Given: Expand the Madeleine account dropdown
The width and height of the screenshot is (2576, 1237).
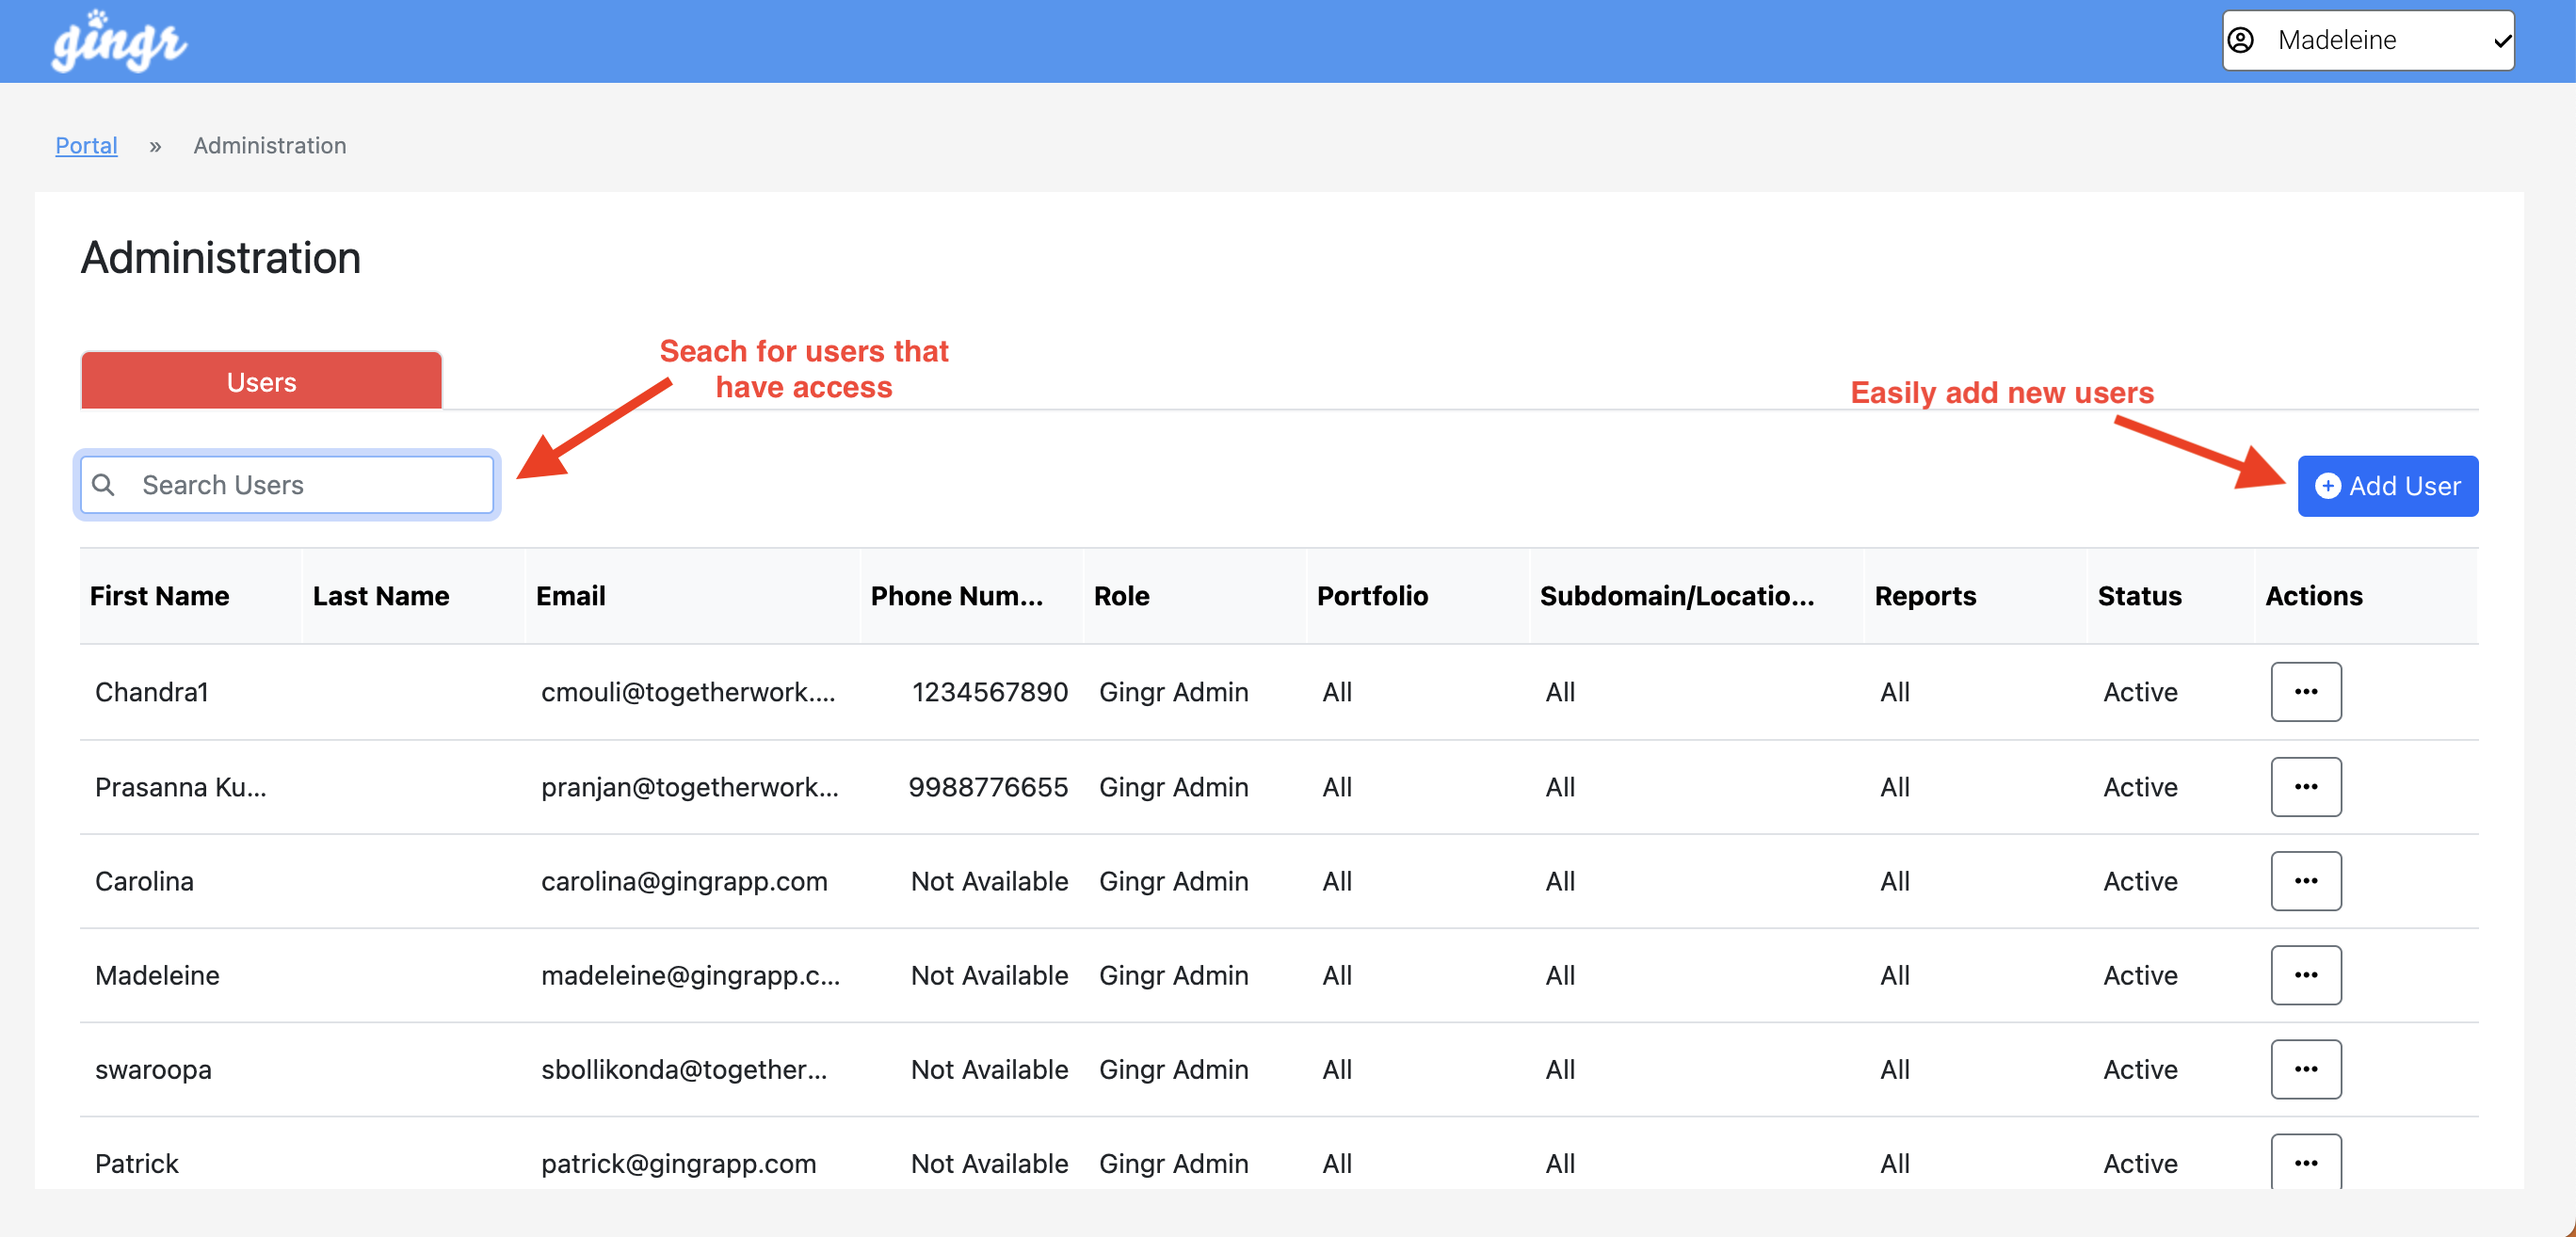Looking at the screenshot, I should tap(2367, 40).
